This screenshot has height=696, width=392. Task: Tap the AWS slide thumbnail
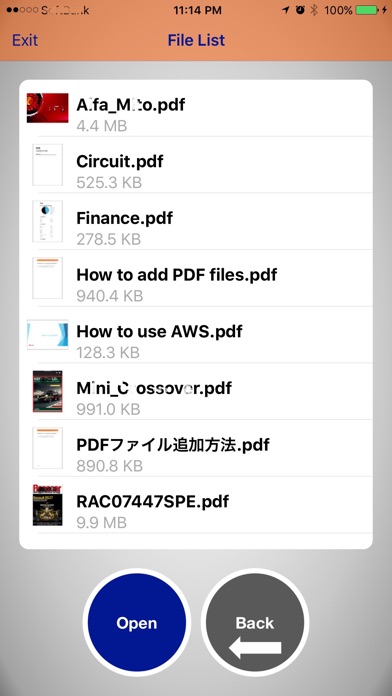coord(48,335)
